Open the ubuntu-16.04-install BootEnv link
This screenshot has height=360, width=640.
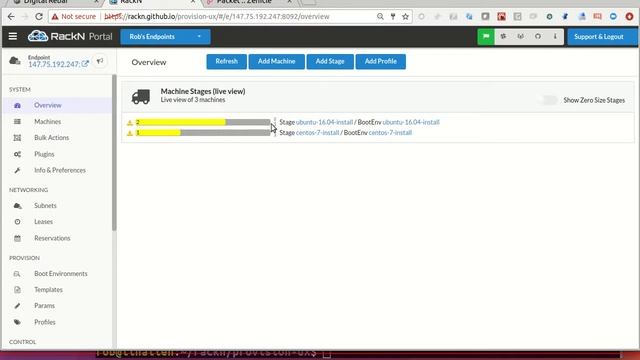pyautogui.click(x=411, y=122)
